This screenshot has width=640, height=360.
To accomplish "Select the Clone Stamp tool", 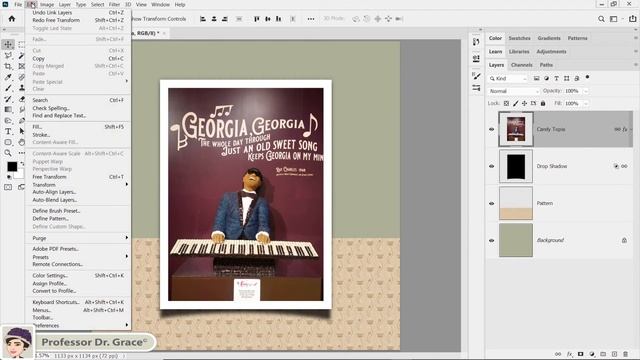I will (22, 88).
